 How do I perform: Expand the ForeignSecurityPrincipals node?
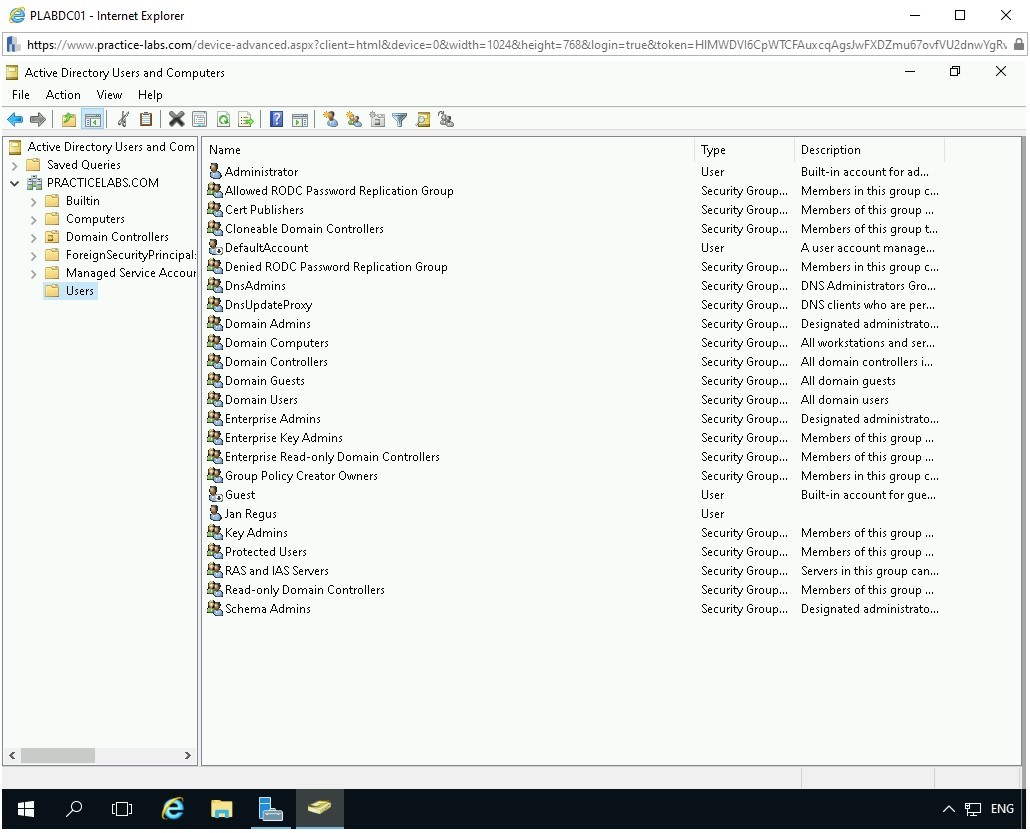(x=34, y=256)
